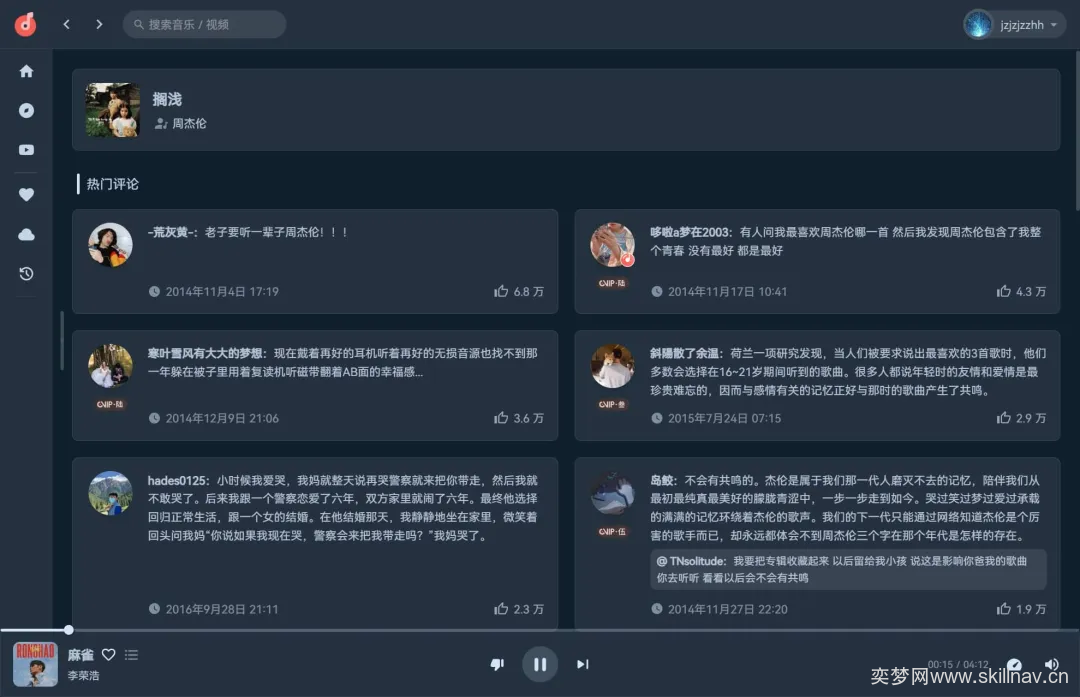Image resolution: width=1080 pixels, height=697 pixels.
Task: Go back with the left arrow
Action: pos(66,24)
